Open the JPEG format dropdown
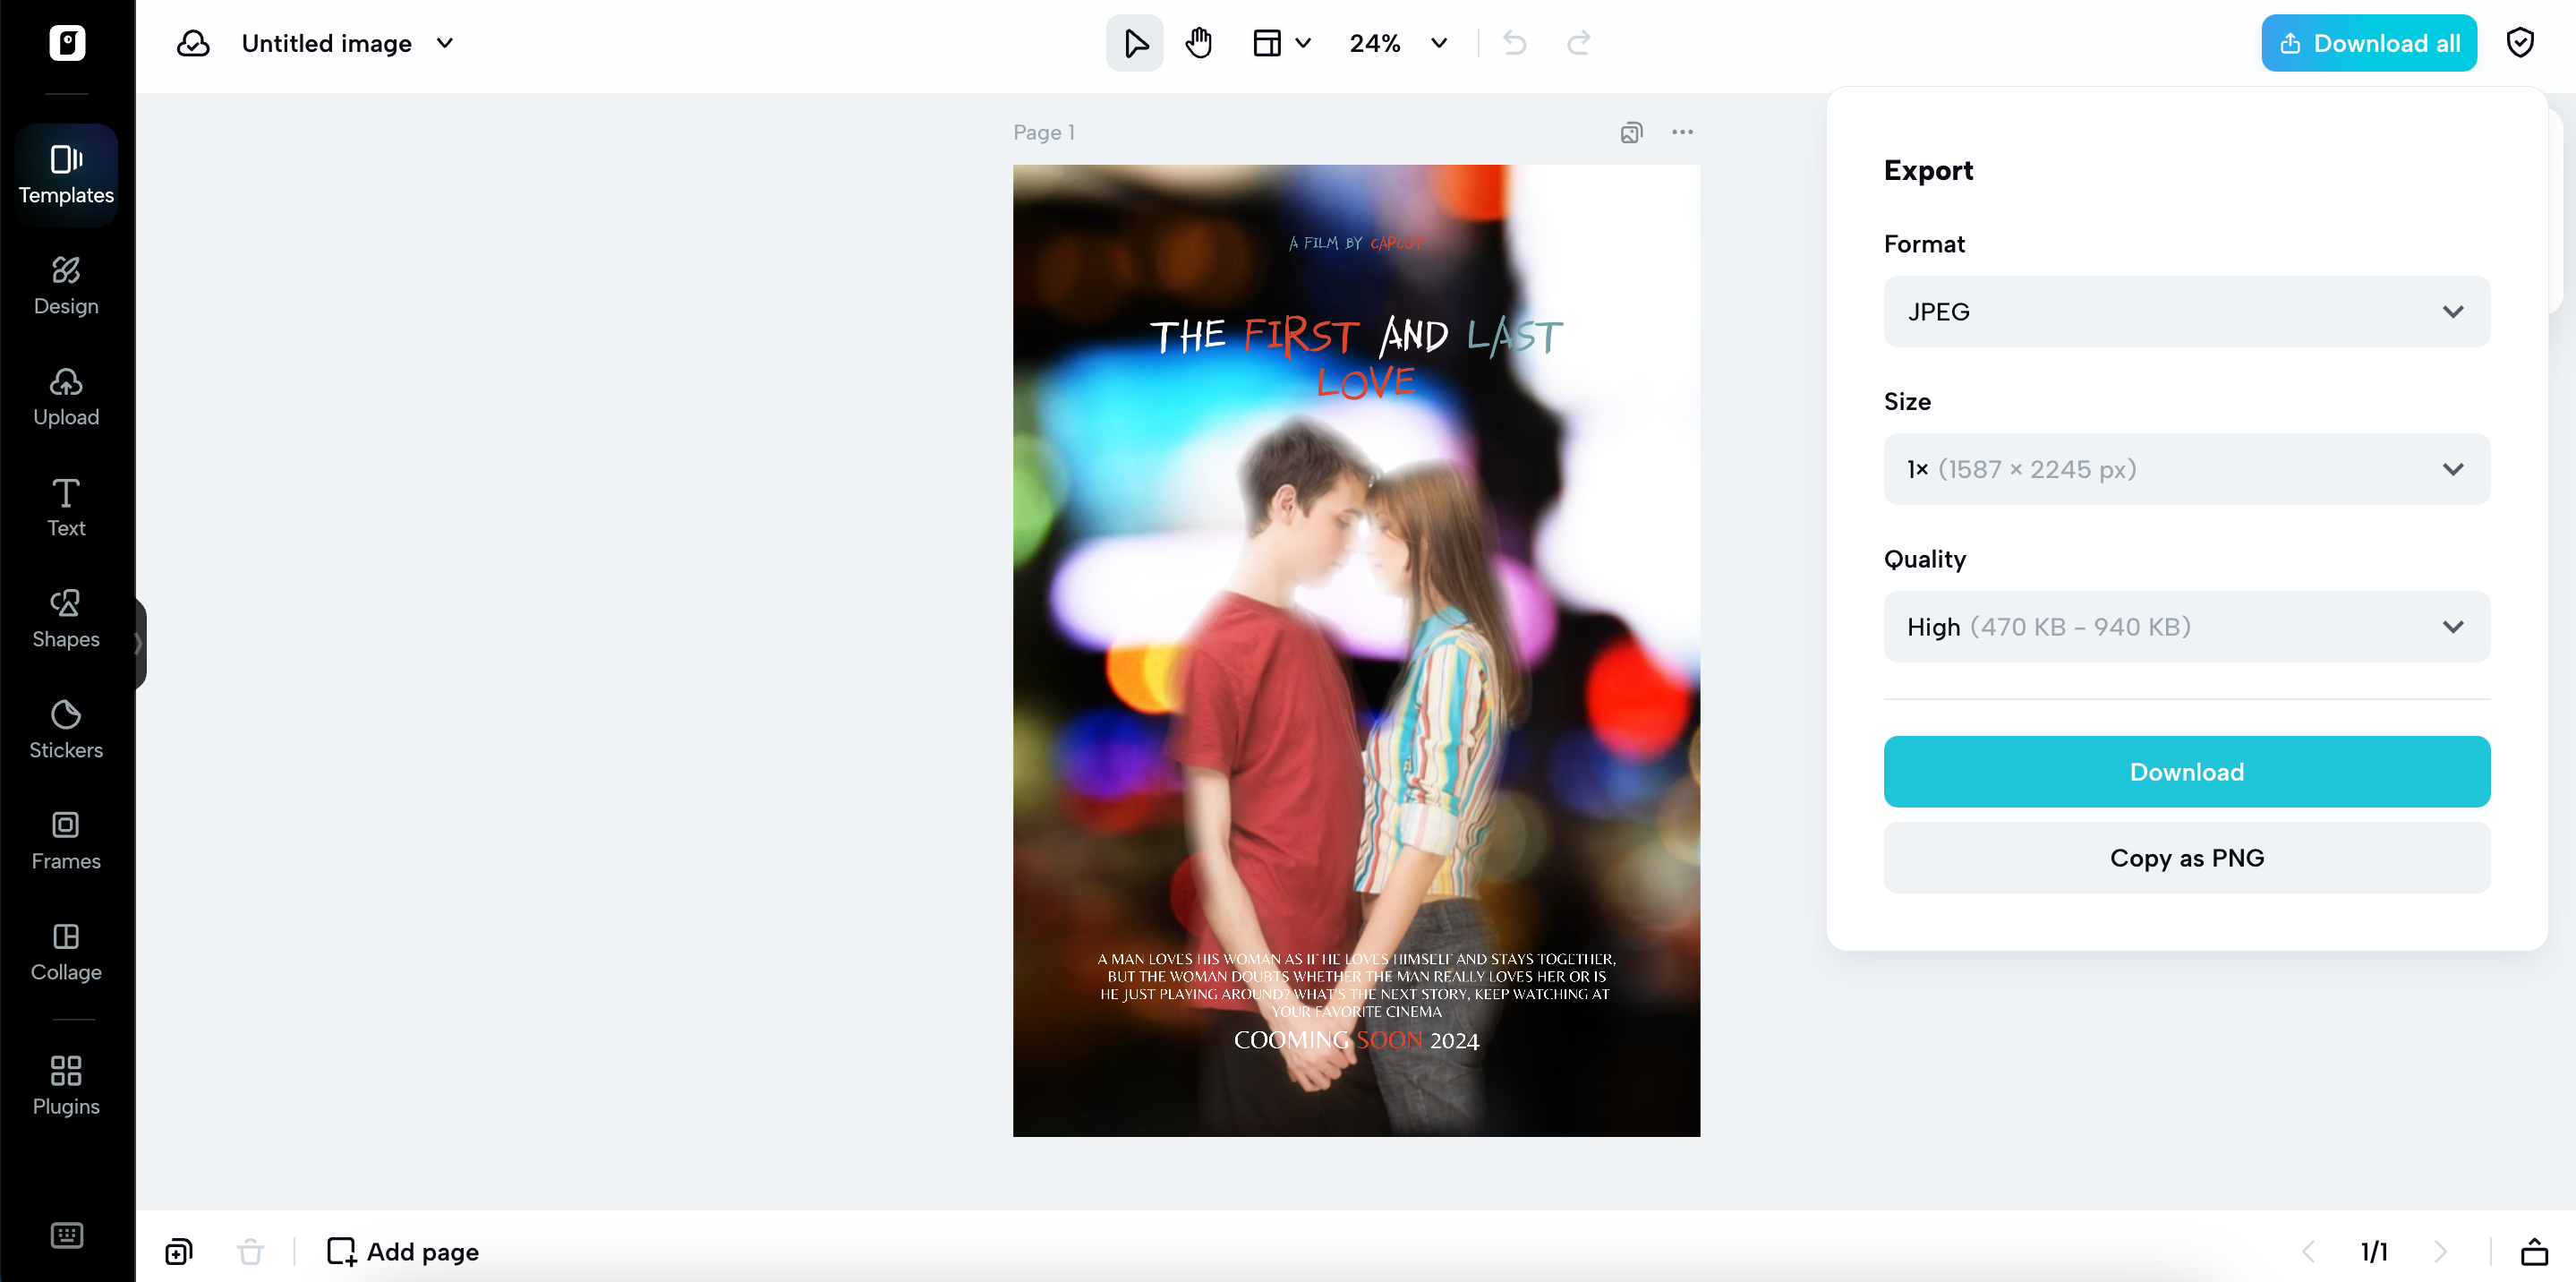Image resolution: width=2576 pixels, height=1282 pixels. tap(2186, 311)
